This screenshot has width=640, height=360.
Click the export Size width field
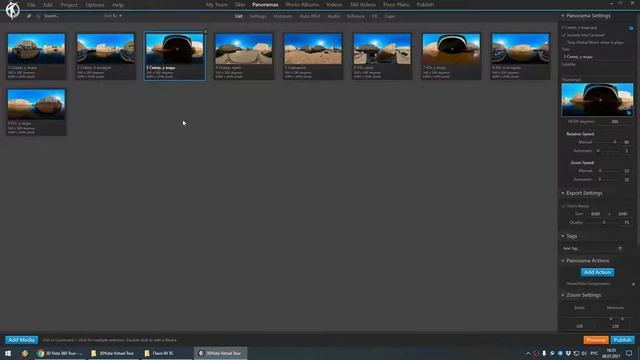point(596,214)
